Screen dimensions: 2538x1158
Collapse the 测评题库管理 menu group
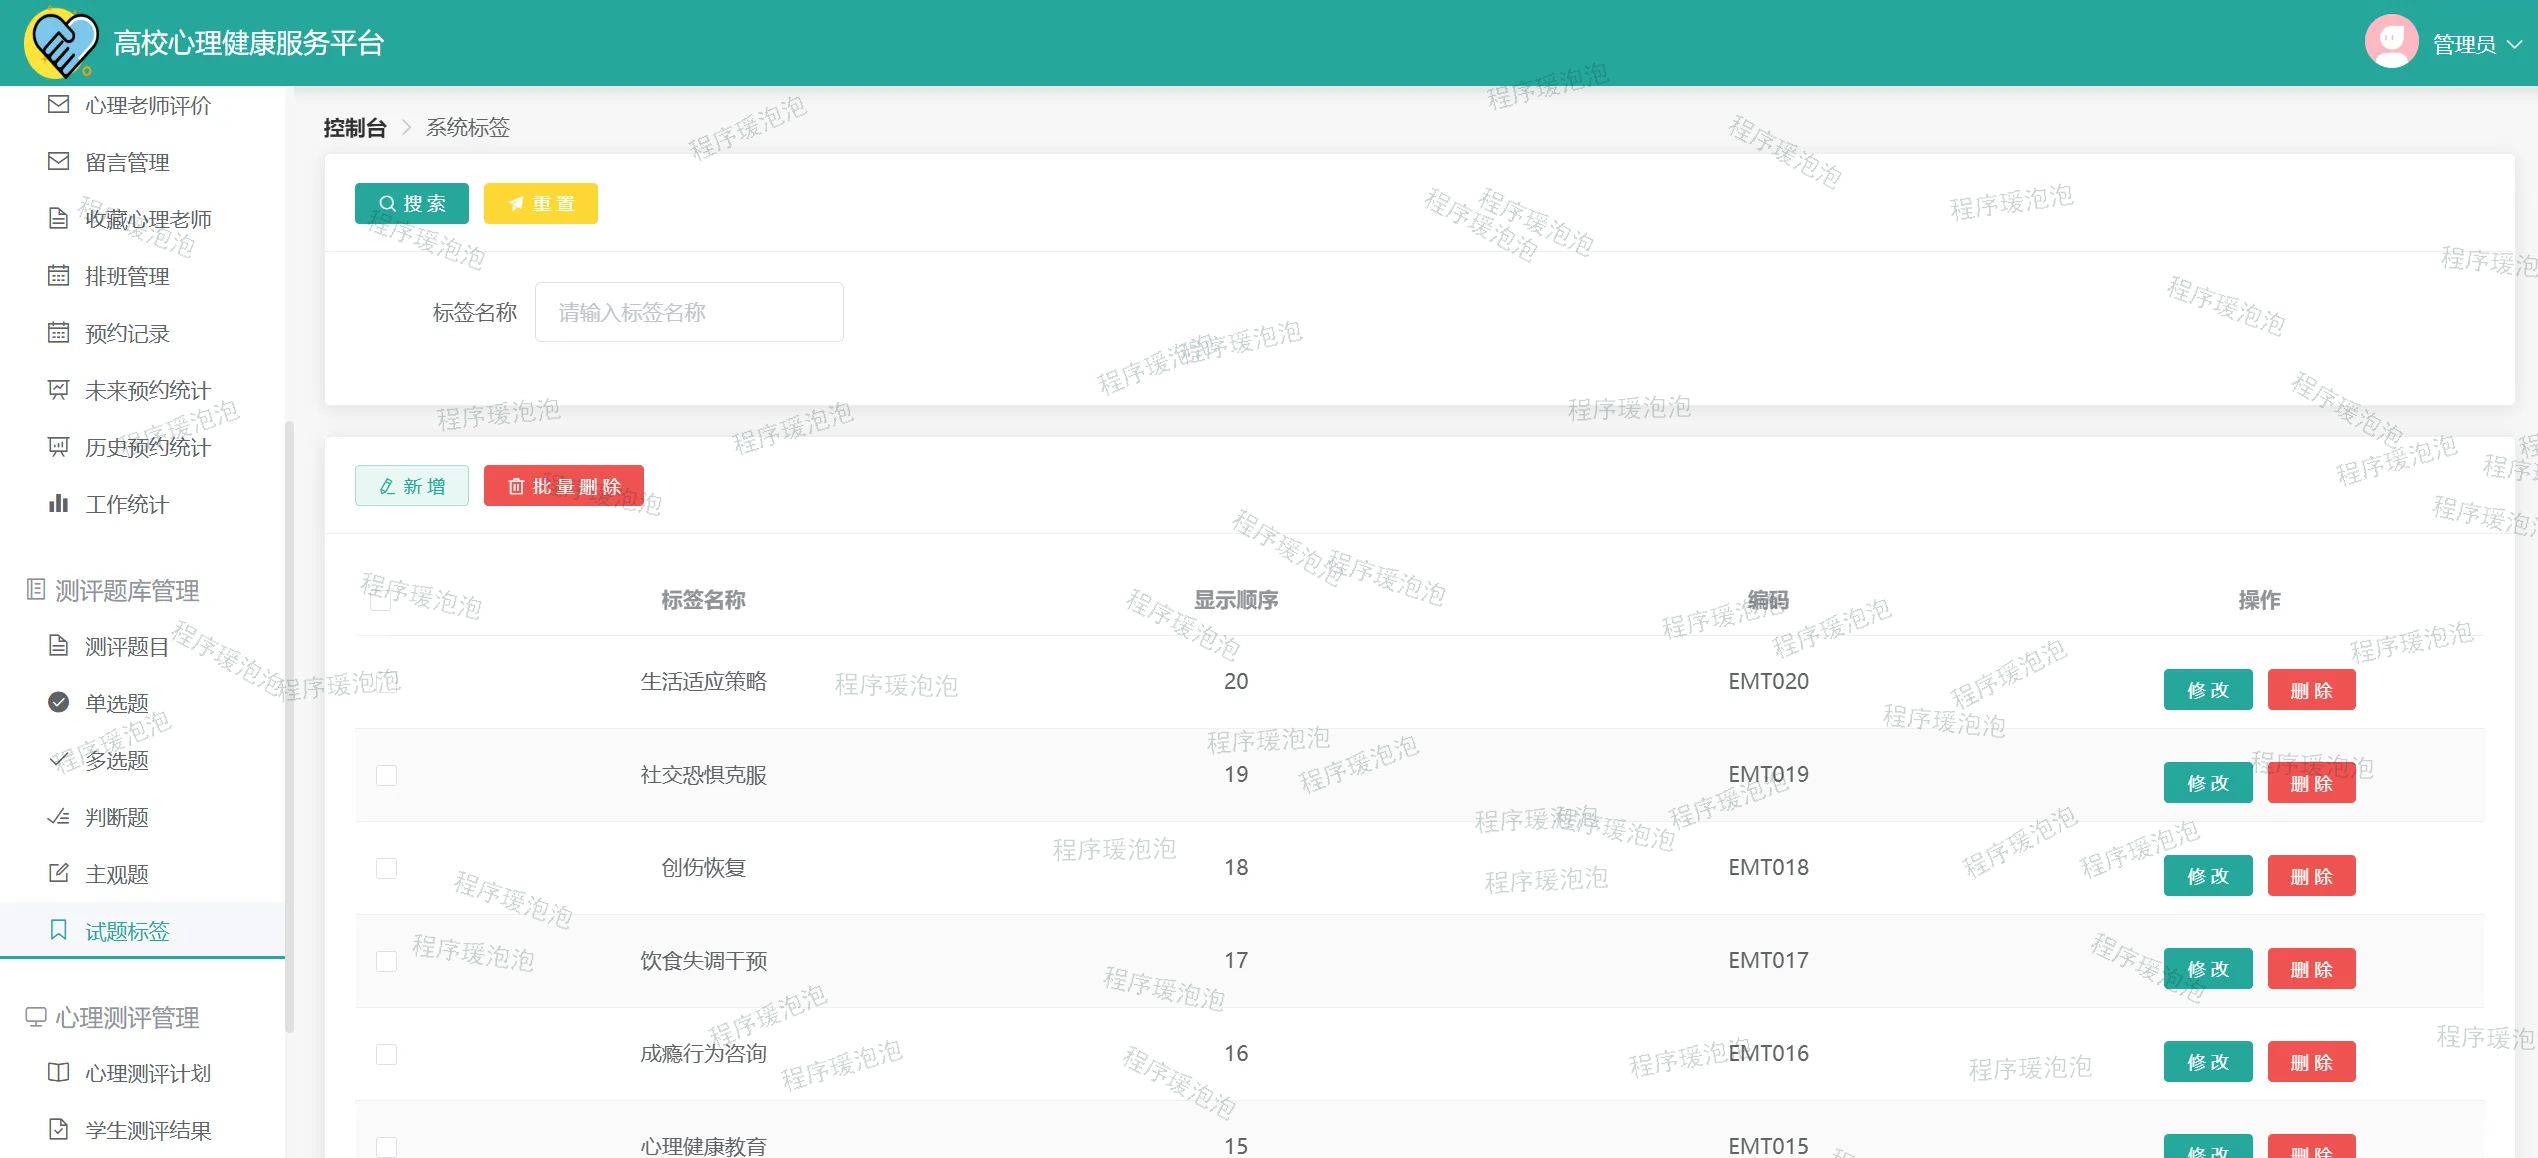[127, 590]
